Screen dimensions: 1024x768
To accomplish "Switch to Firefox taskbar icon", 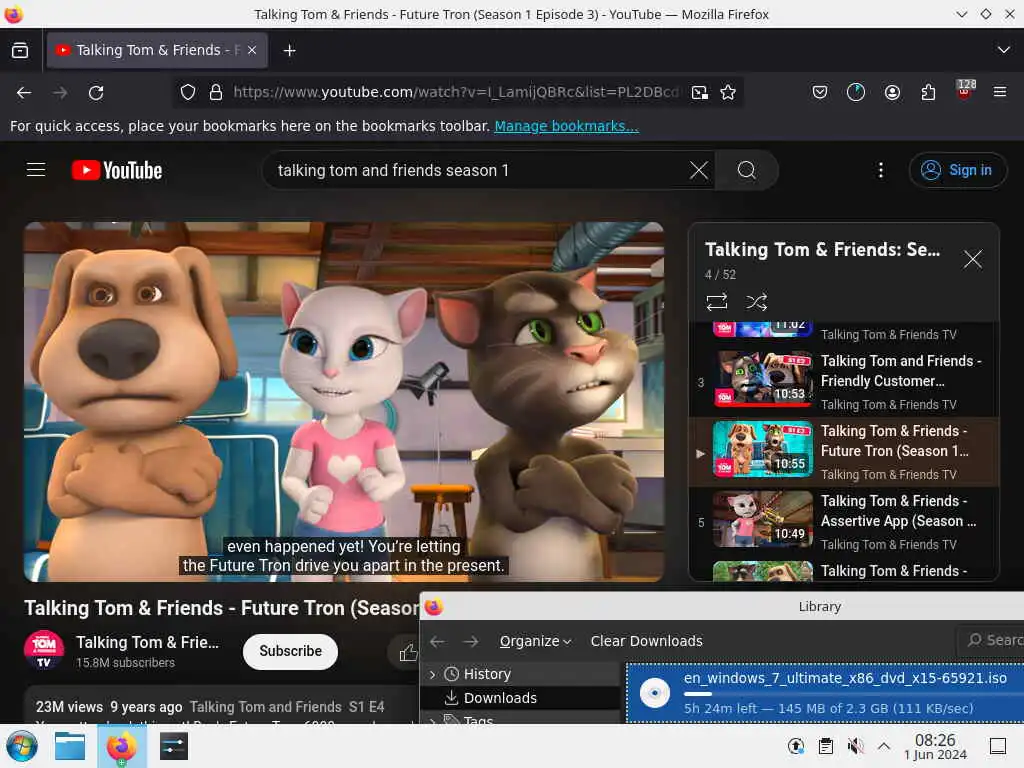I will [121, 746].
